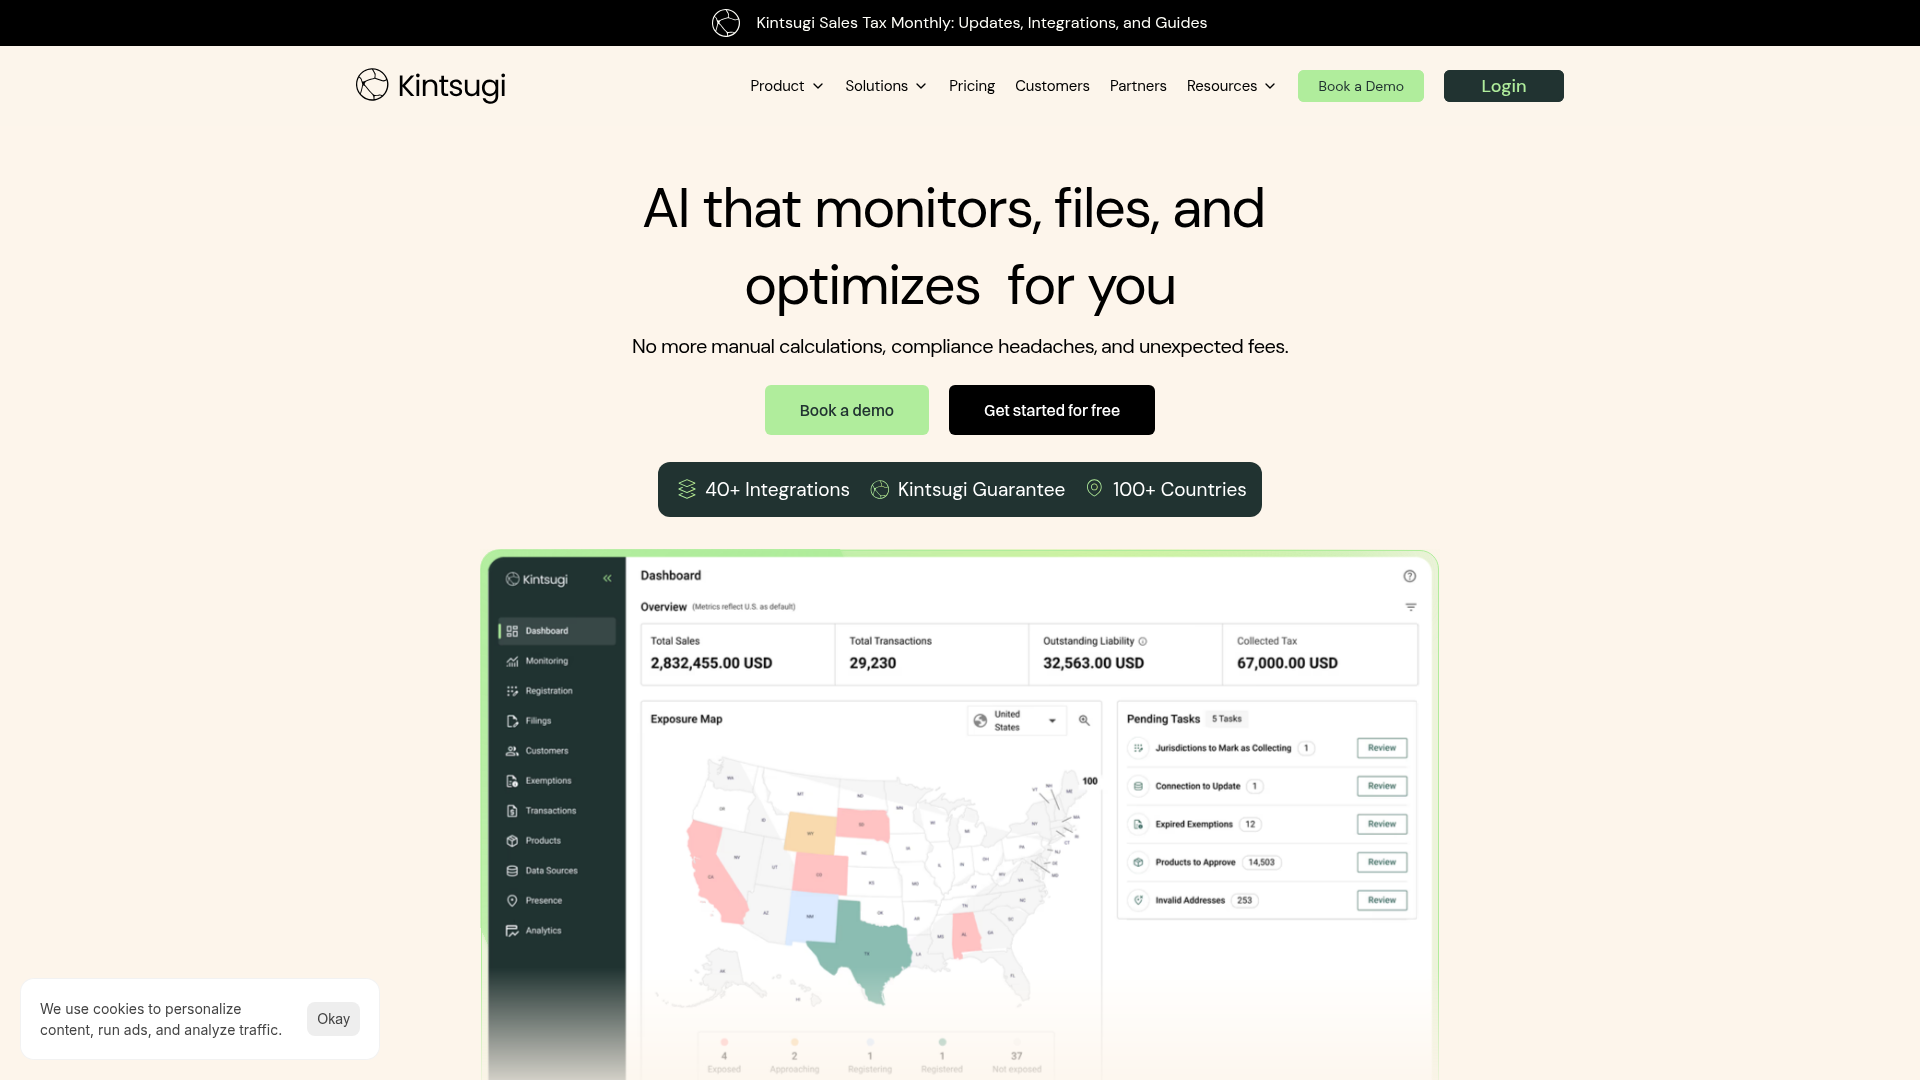The width and height of the screenshot is (1920, 1080).
Task: Open the Partners page
Action: pos(1138,86)
